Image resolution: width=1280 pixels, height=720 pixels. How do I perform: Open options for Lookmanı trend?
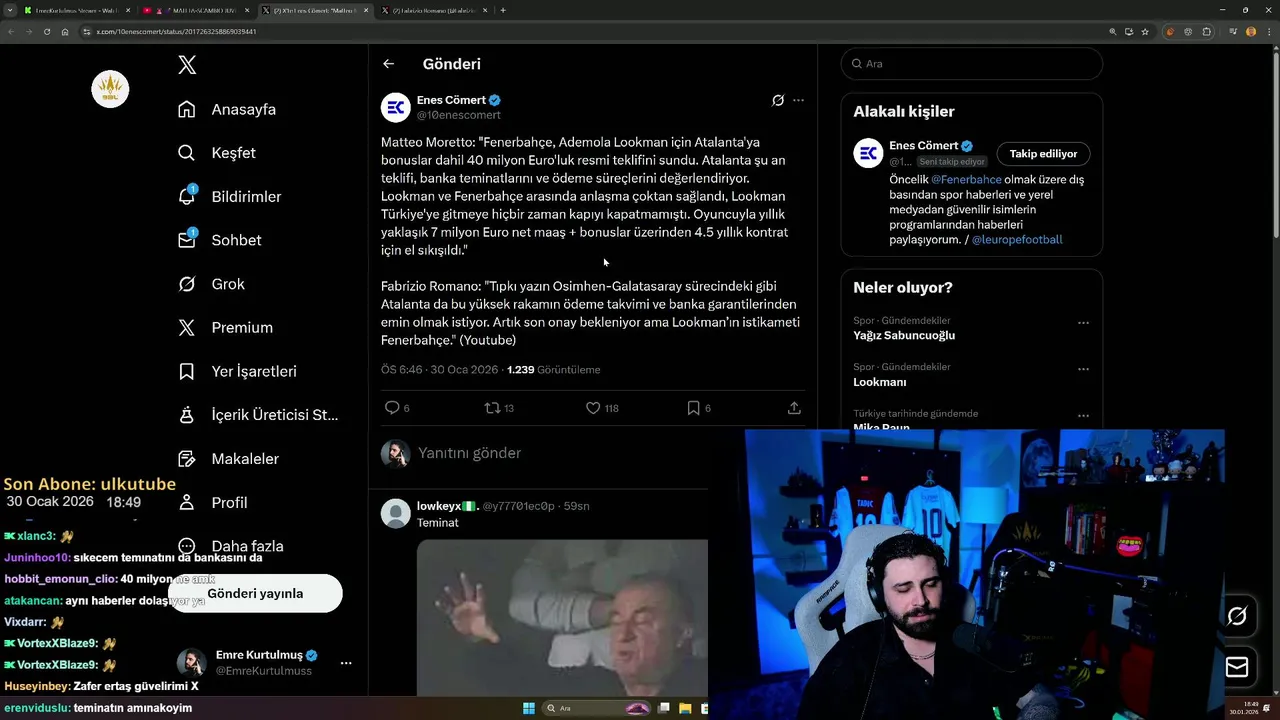point(1083,369)
